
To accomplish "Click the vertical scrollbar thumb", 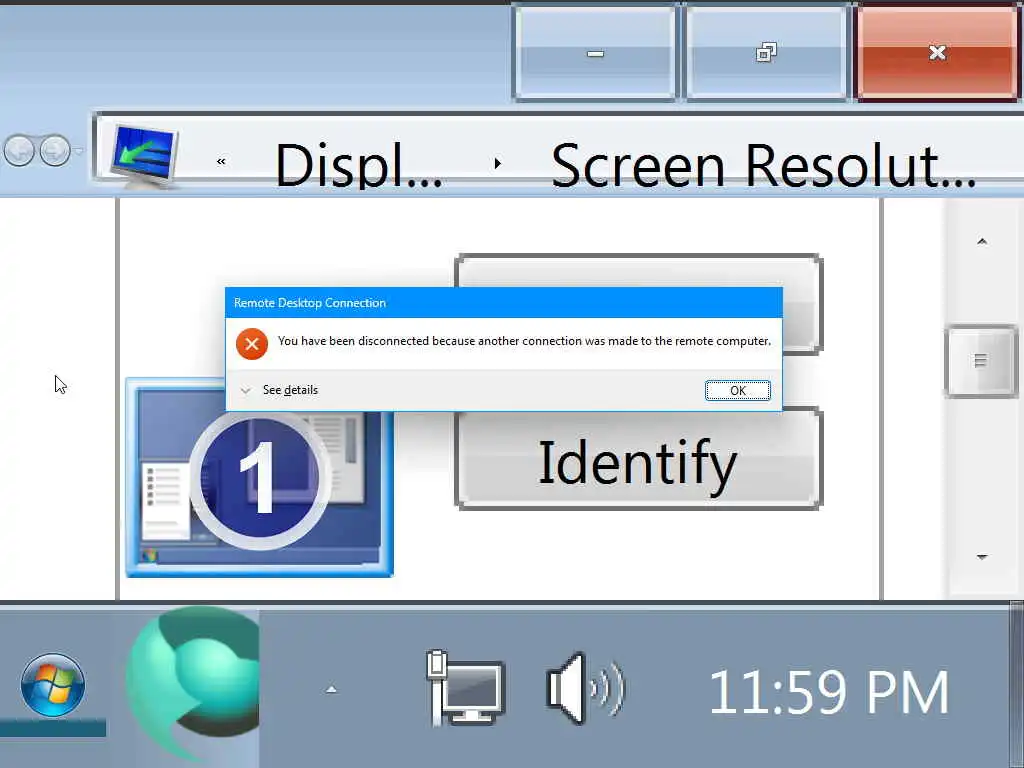I will [x=981, y=360].
